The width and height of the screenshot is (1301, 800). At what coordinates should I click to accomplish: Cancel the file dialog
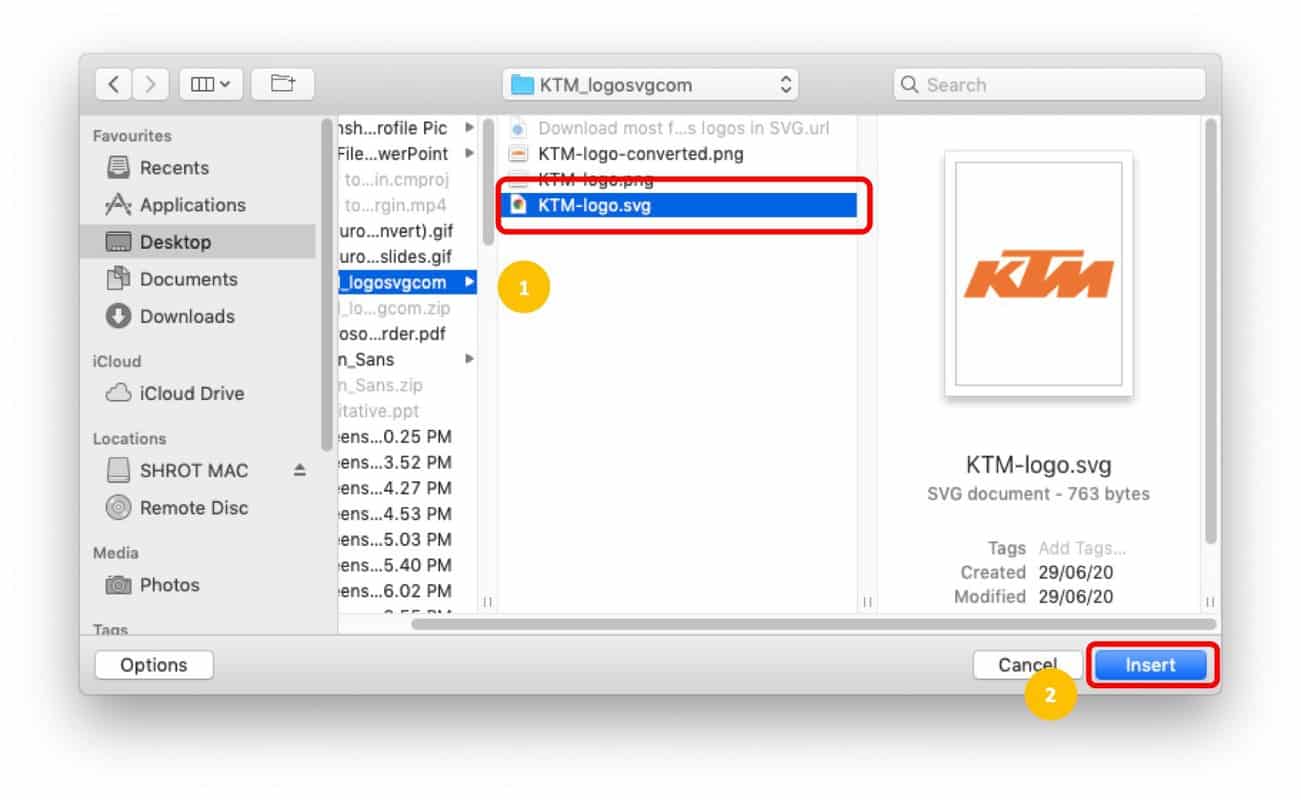tap(1026, 664)
